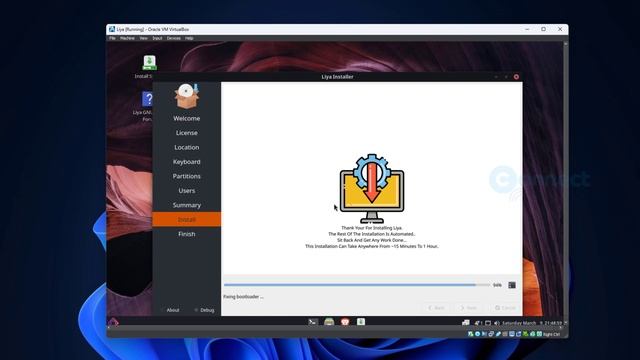This screenshot has width=640, height=360.
Task: Click the 'Thank You For Installing Liya' line
Action: (x=372, y=228)
